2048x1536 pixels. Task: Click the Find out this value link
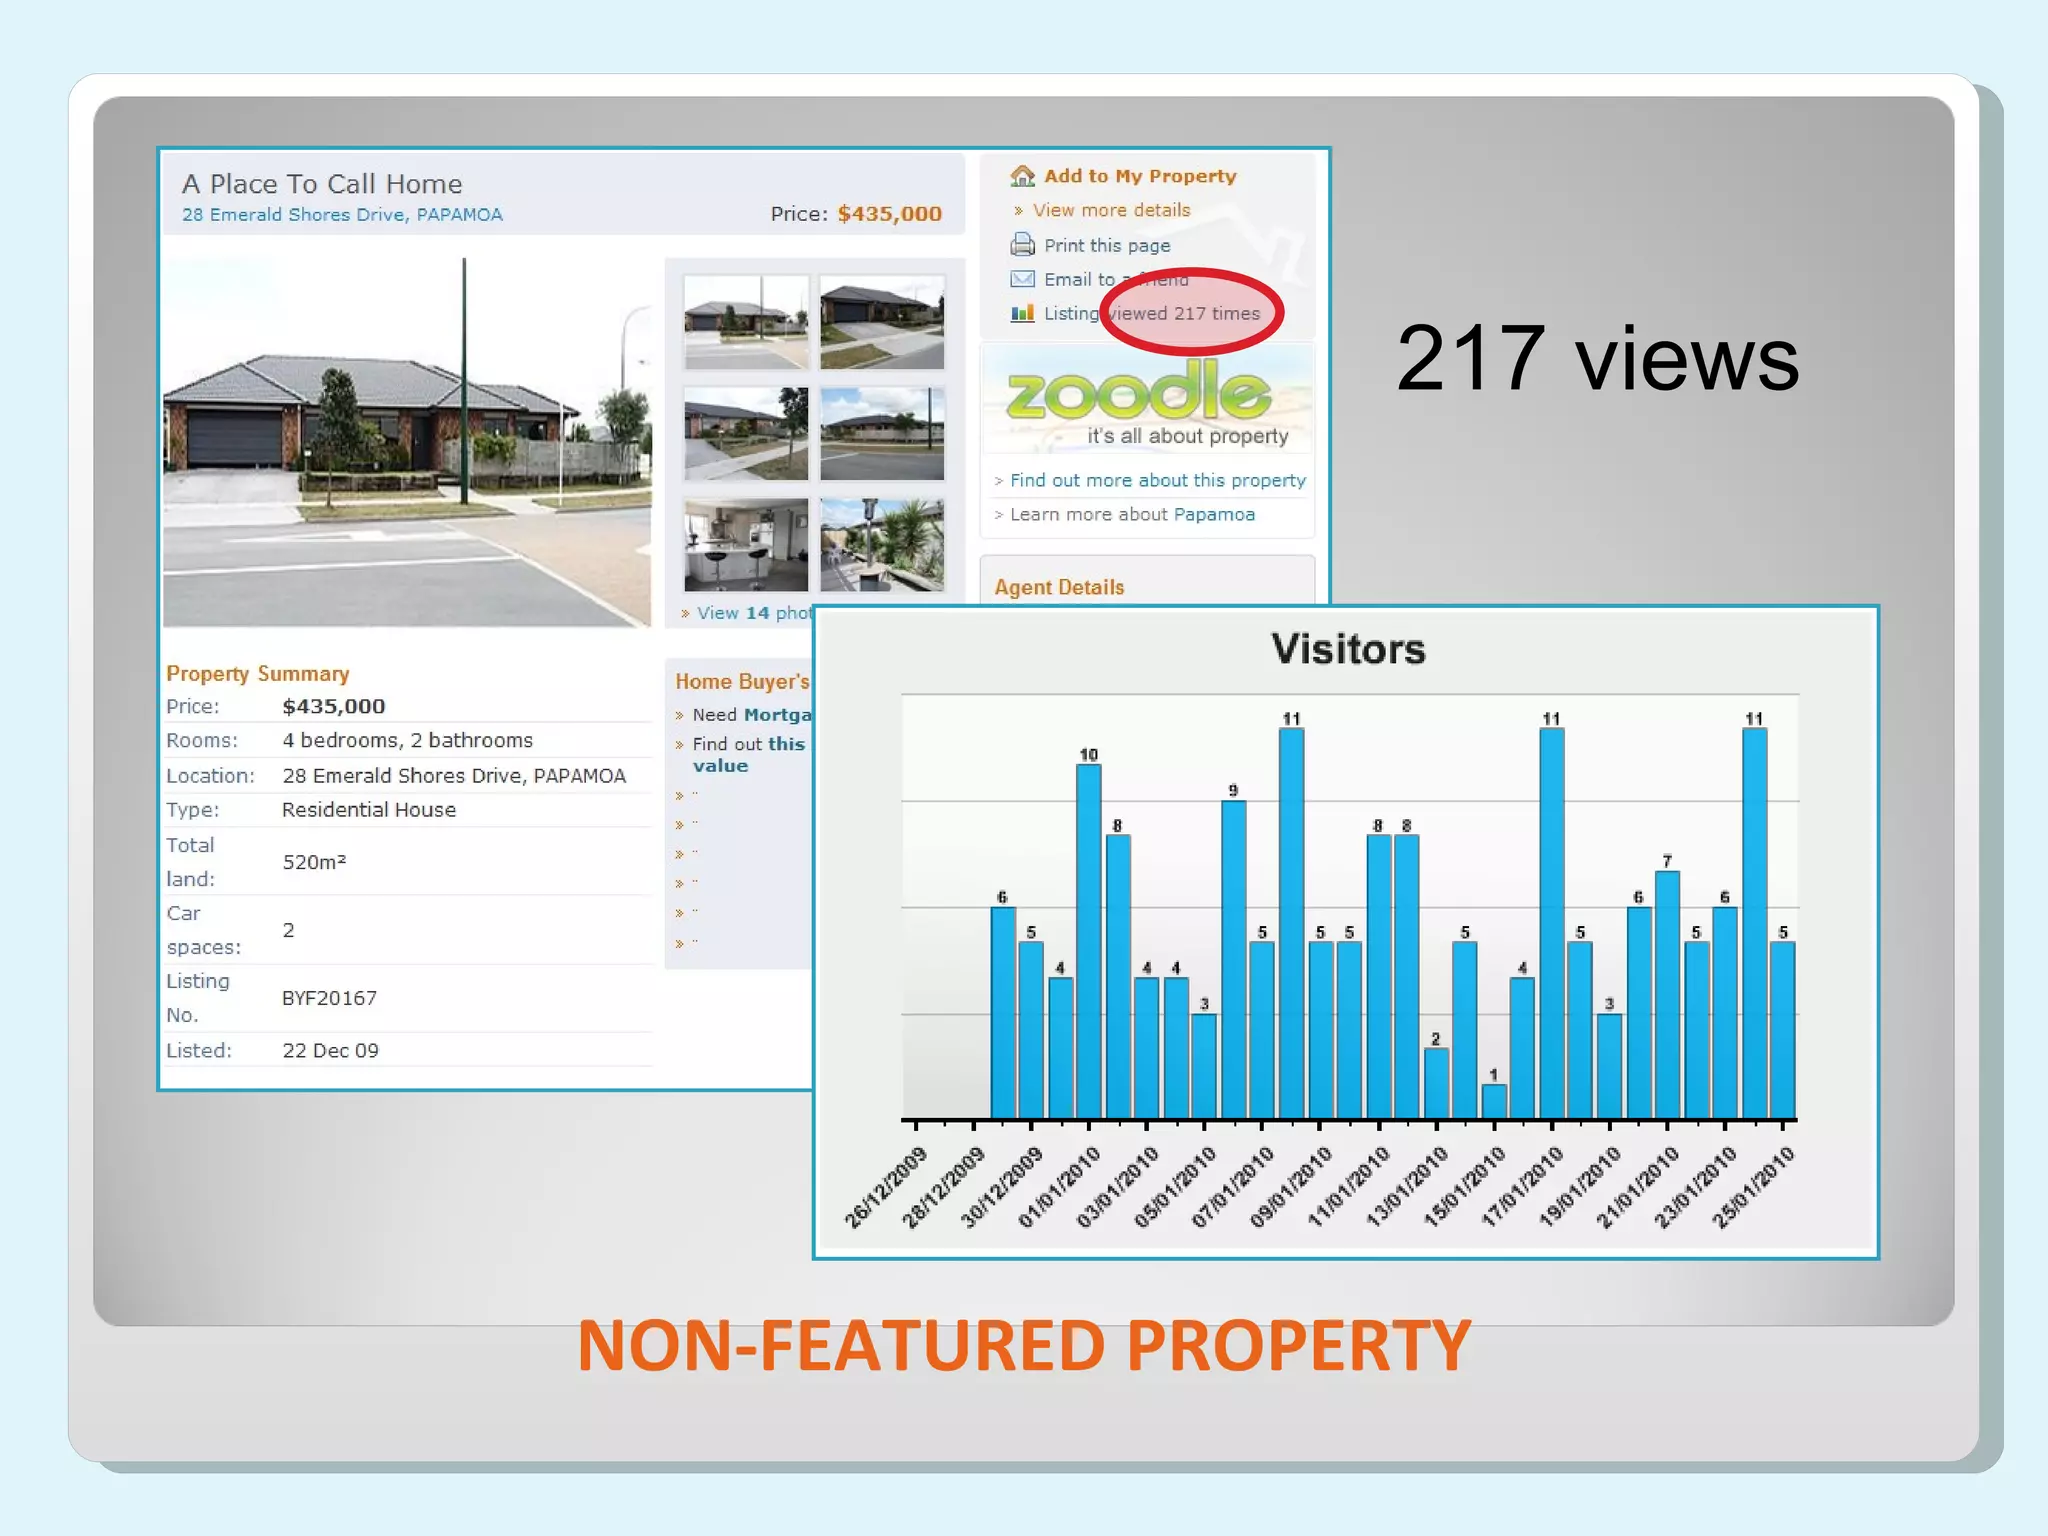click(748, 755)
